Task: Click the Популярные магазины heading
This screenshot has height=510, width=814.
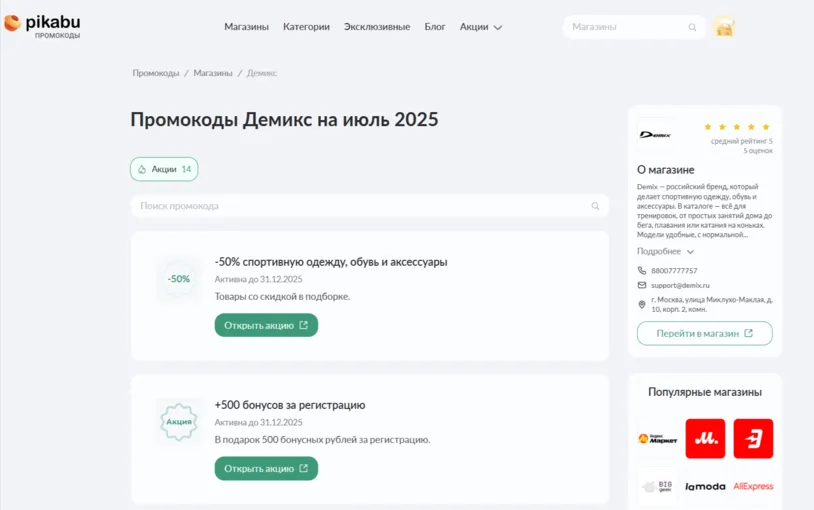Action: pyautogui.click(x=704, y=392)
